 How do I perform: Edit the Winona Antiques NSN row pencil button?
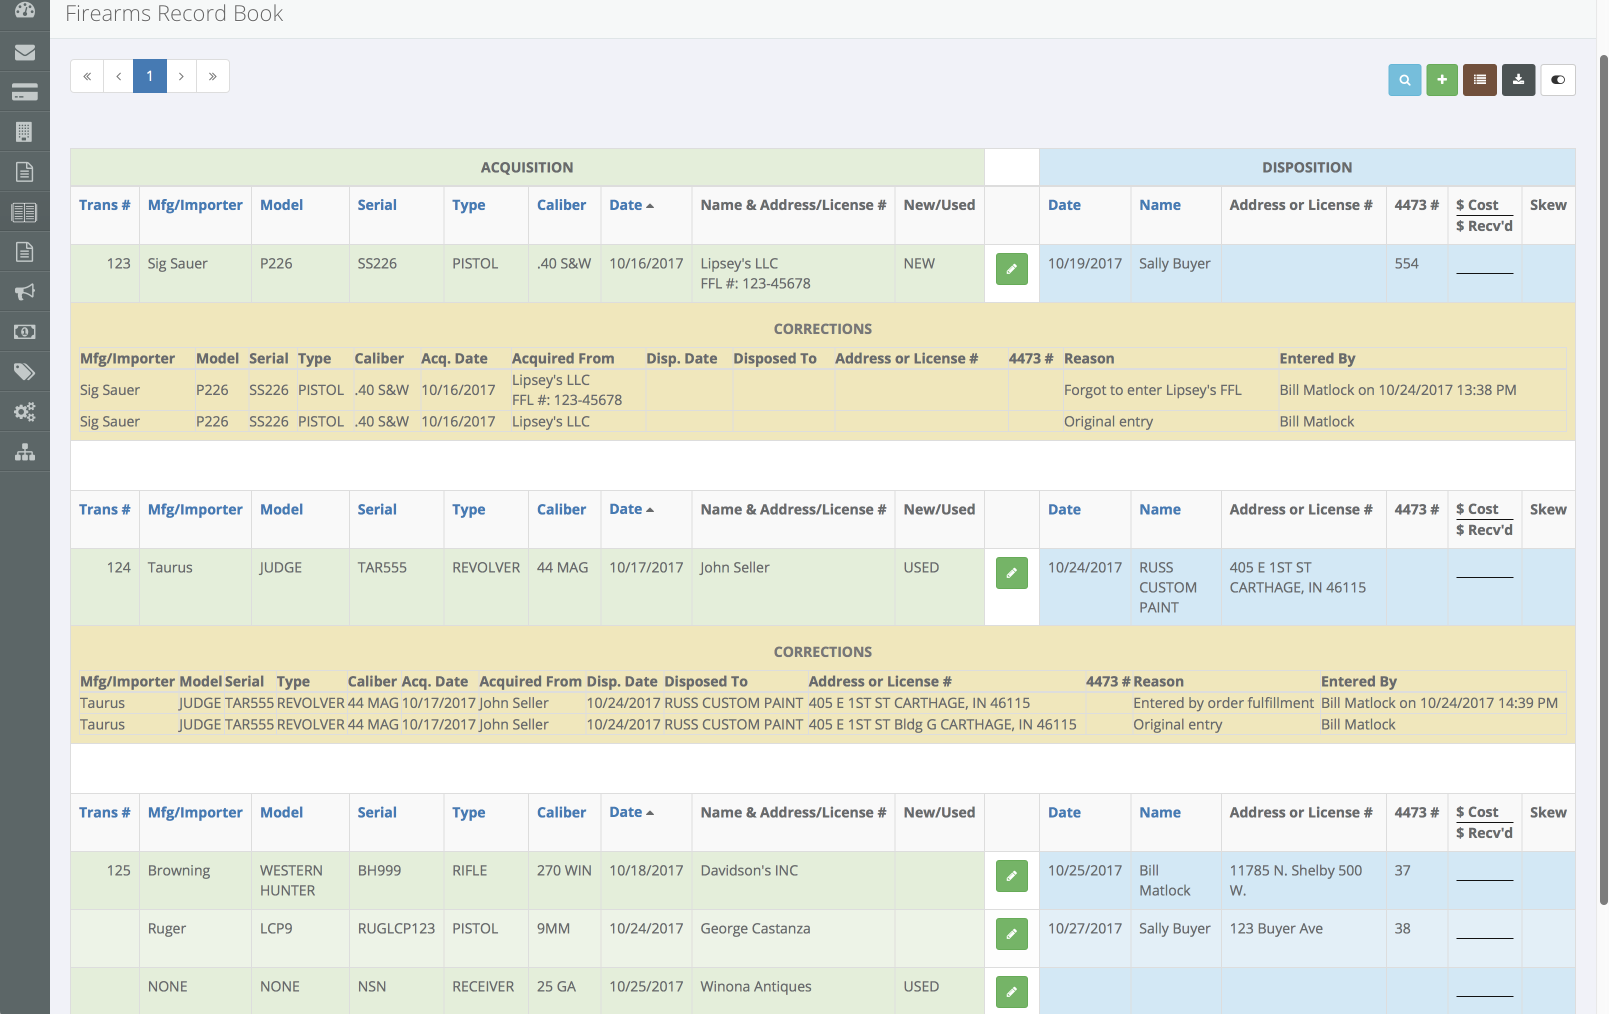[1011, 992]
